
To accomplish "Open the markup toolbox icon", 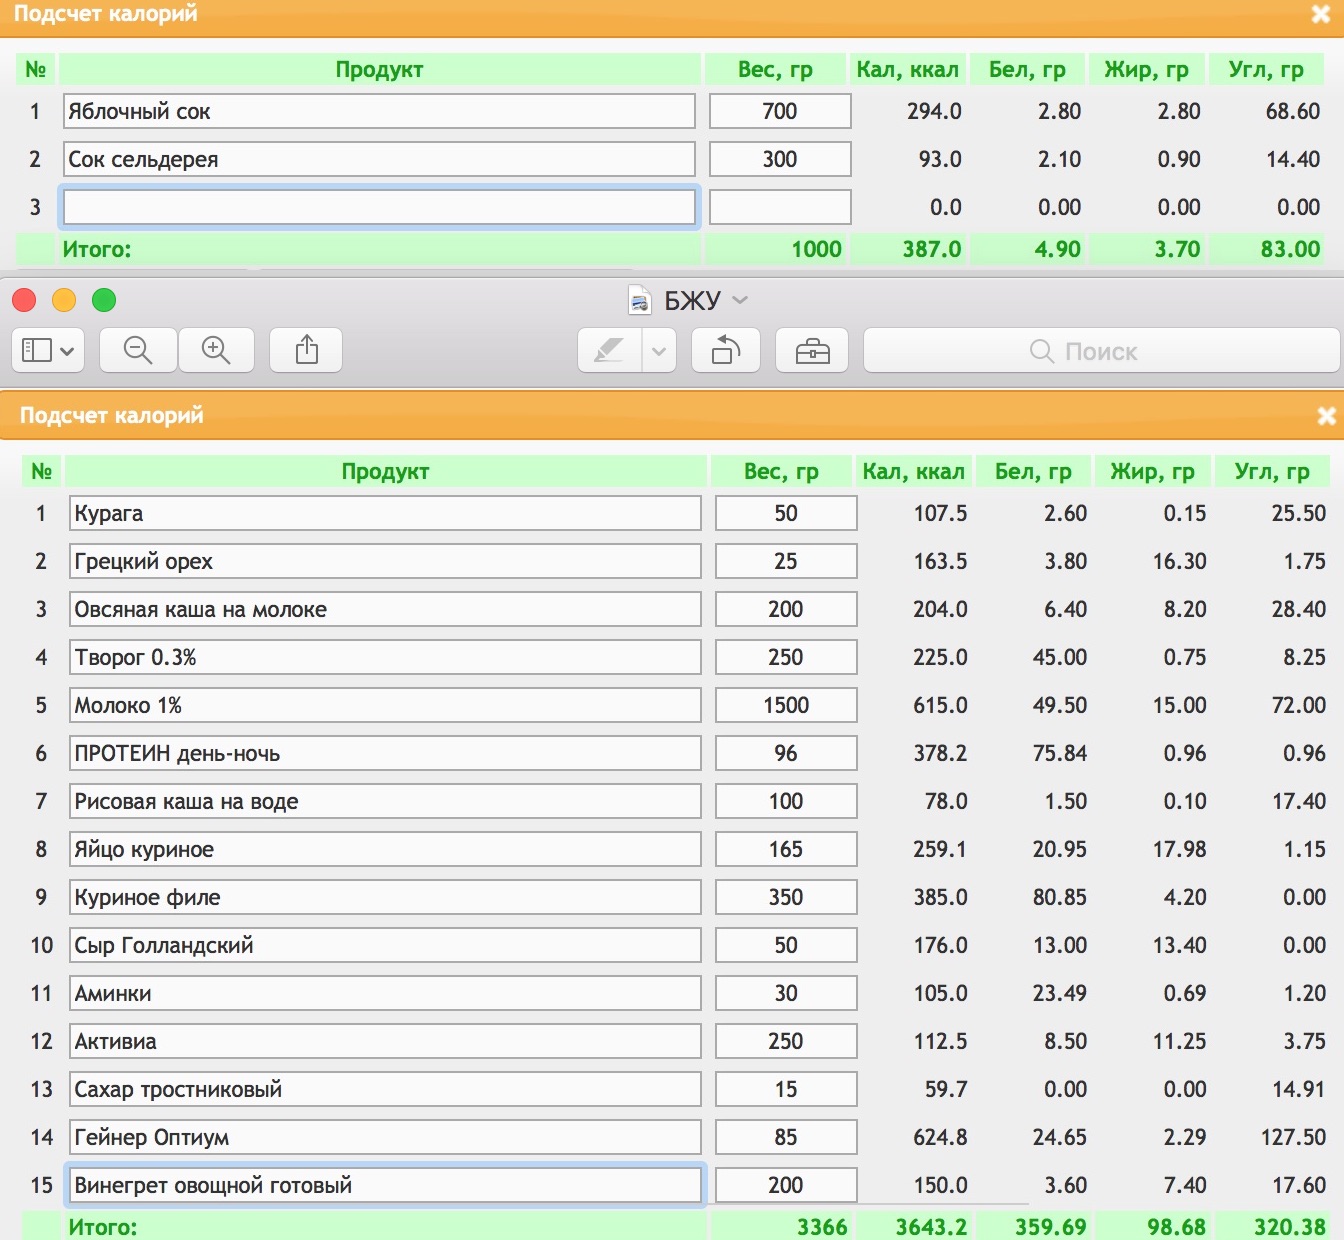I will point(812,350).
